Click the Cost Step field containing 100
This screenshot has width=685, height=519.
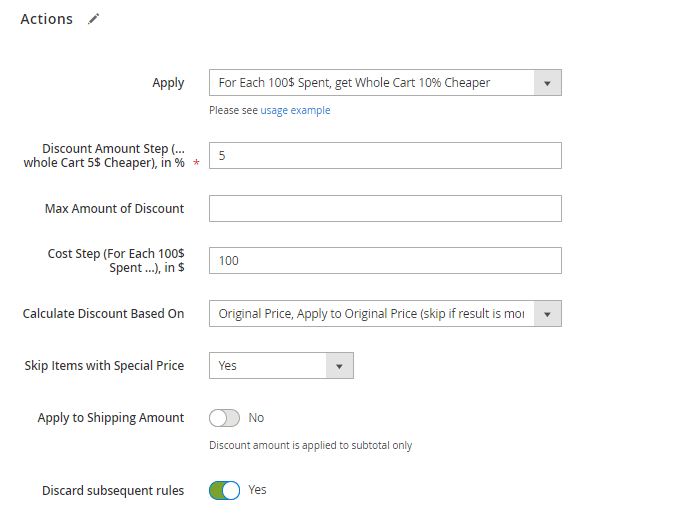385,261
